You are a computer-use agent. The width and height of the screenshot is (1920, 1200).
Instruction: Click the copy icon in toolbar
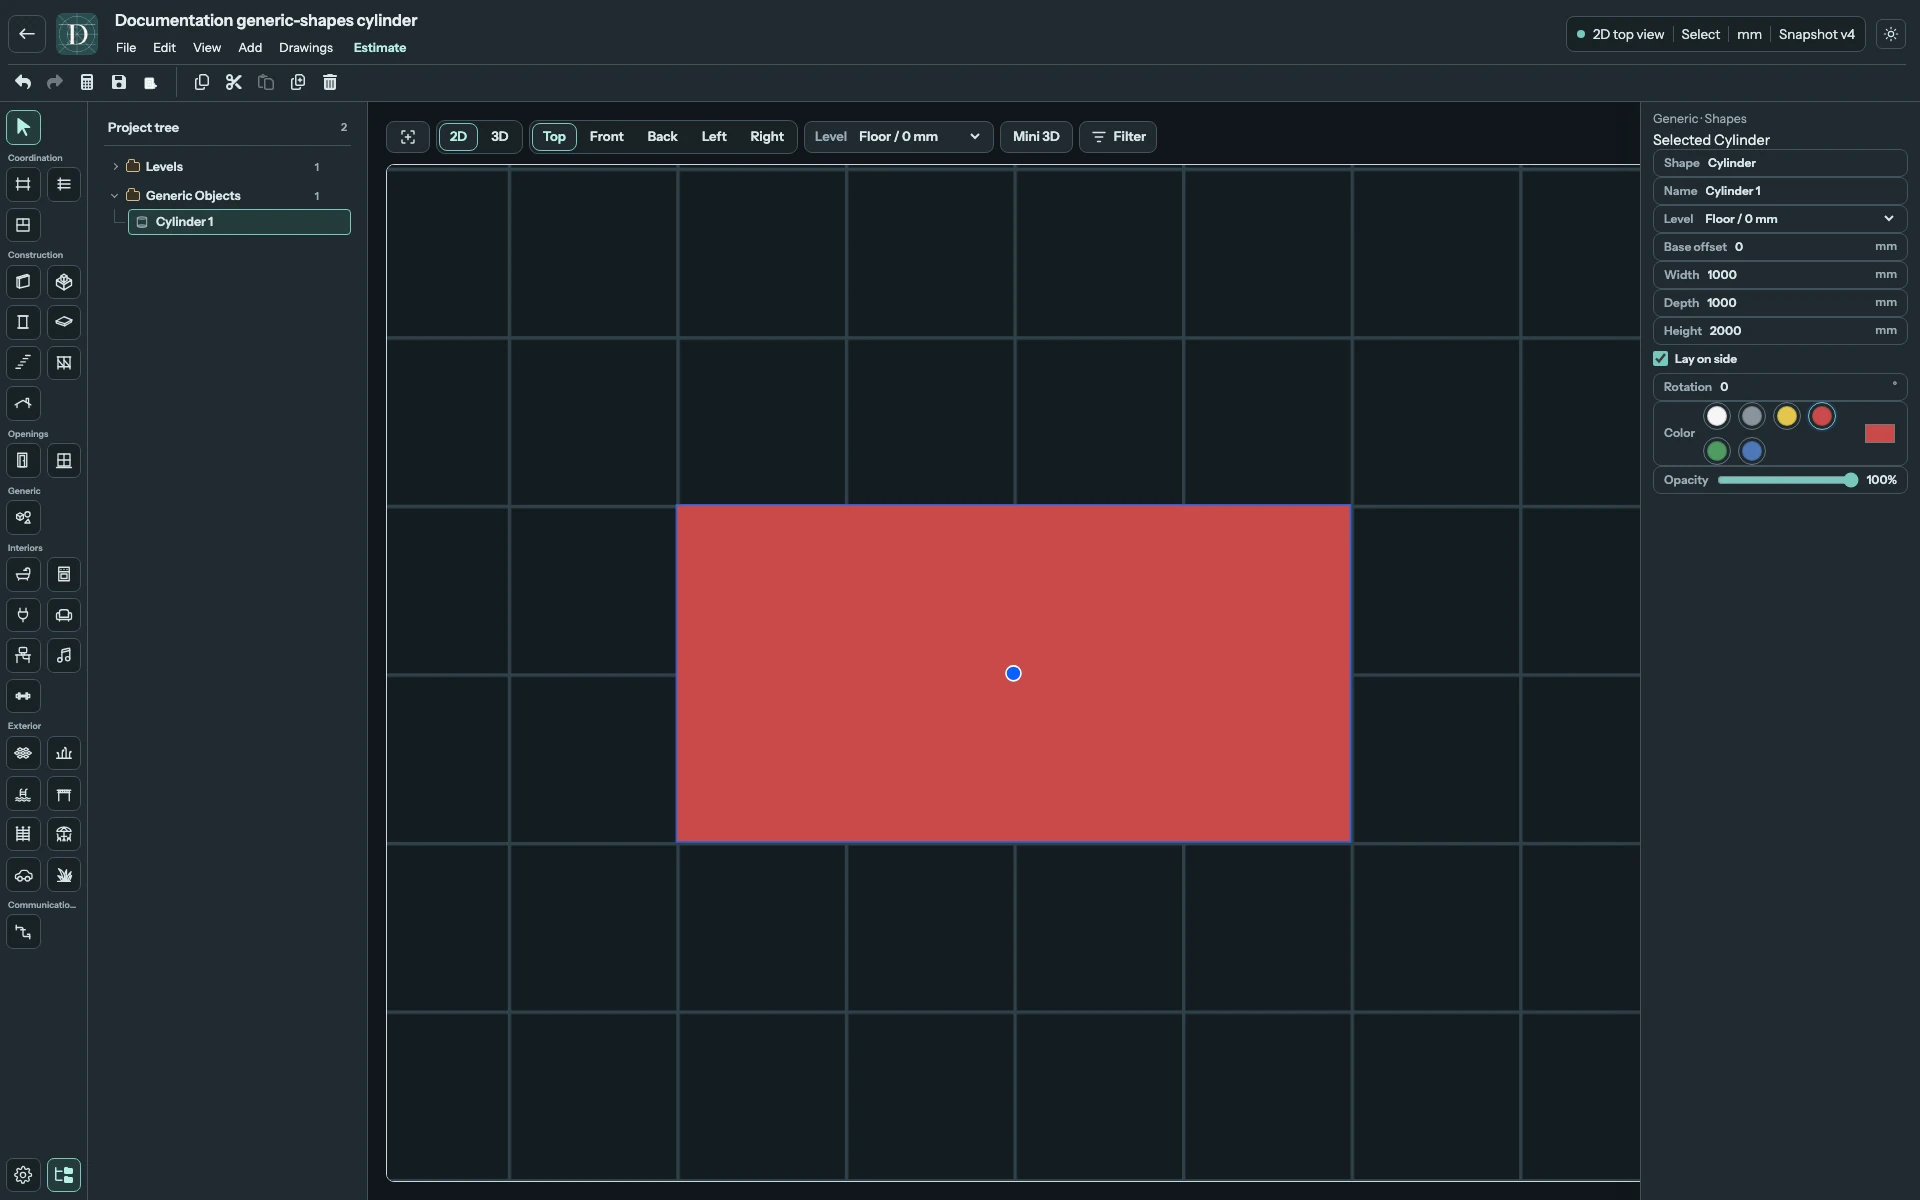(x=202, y=82)
